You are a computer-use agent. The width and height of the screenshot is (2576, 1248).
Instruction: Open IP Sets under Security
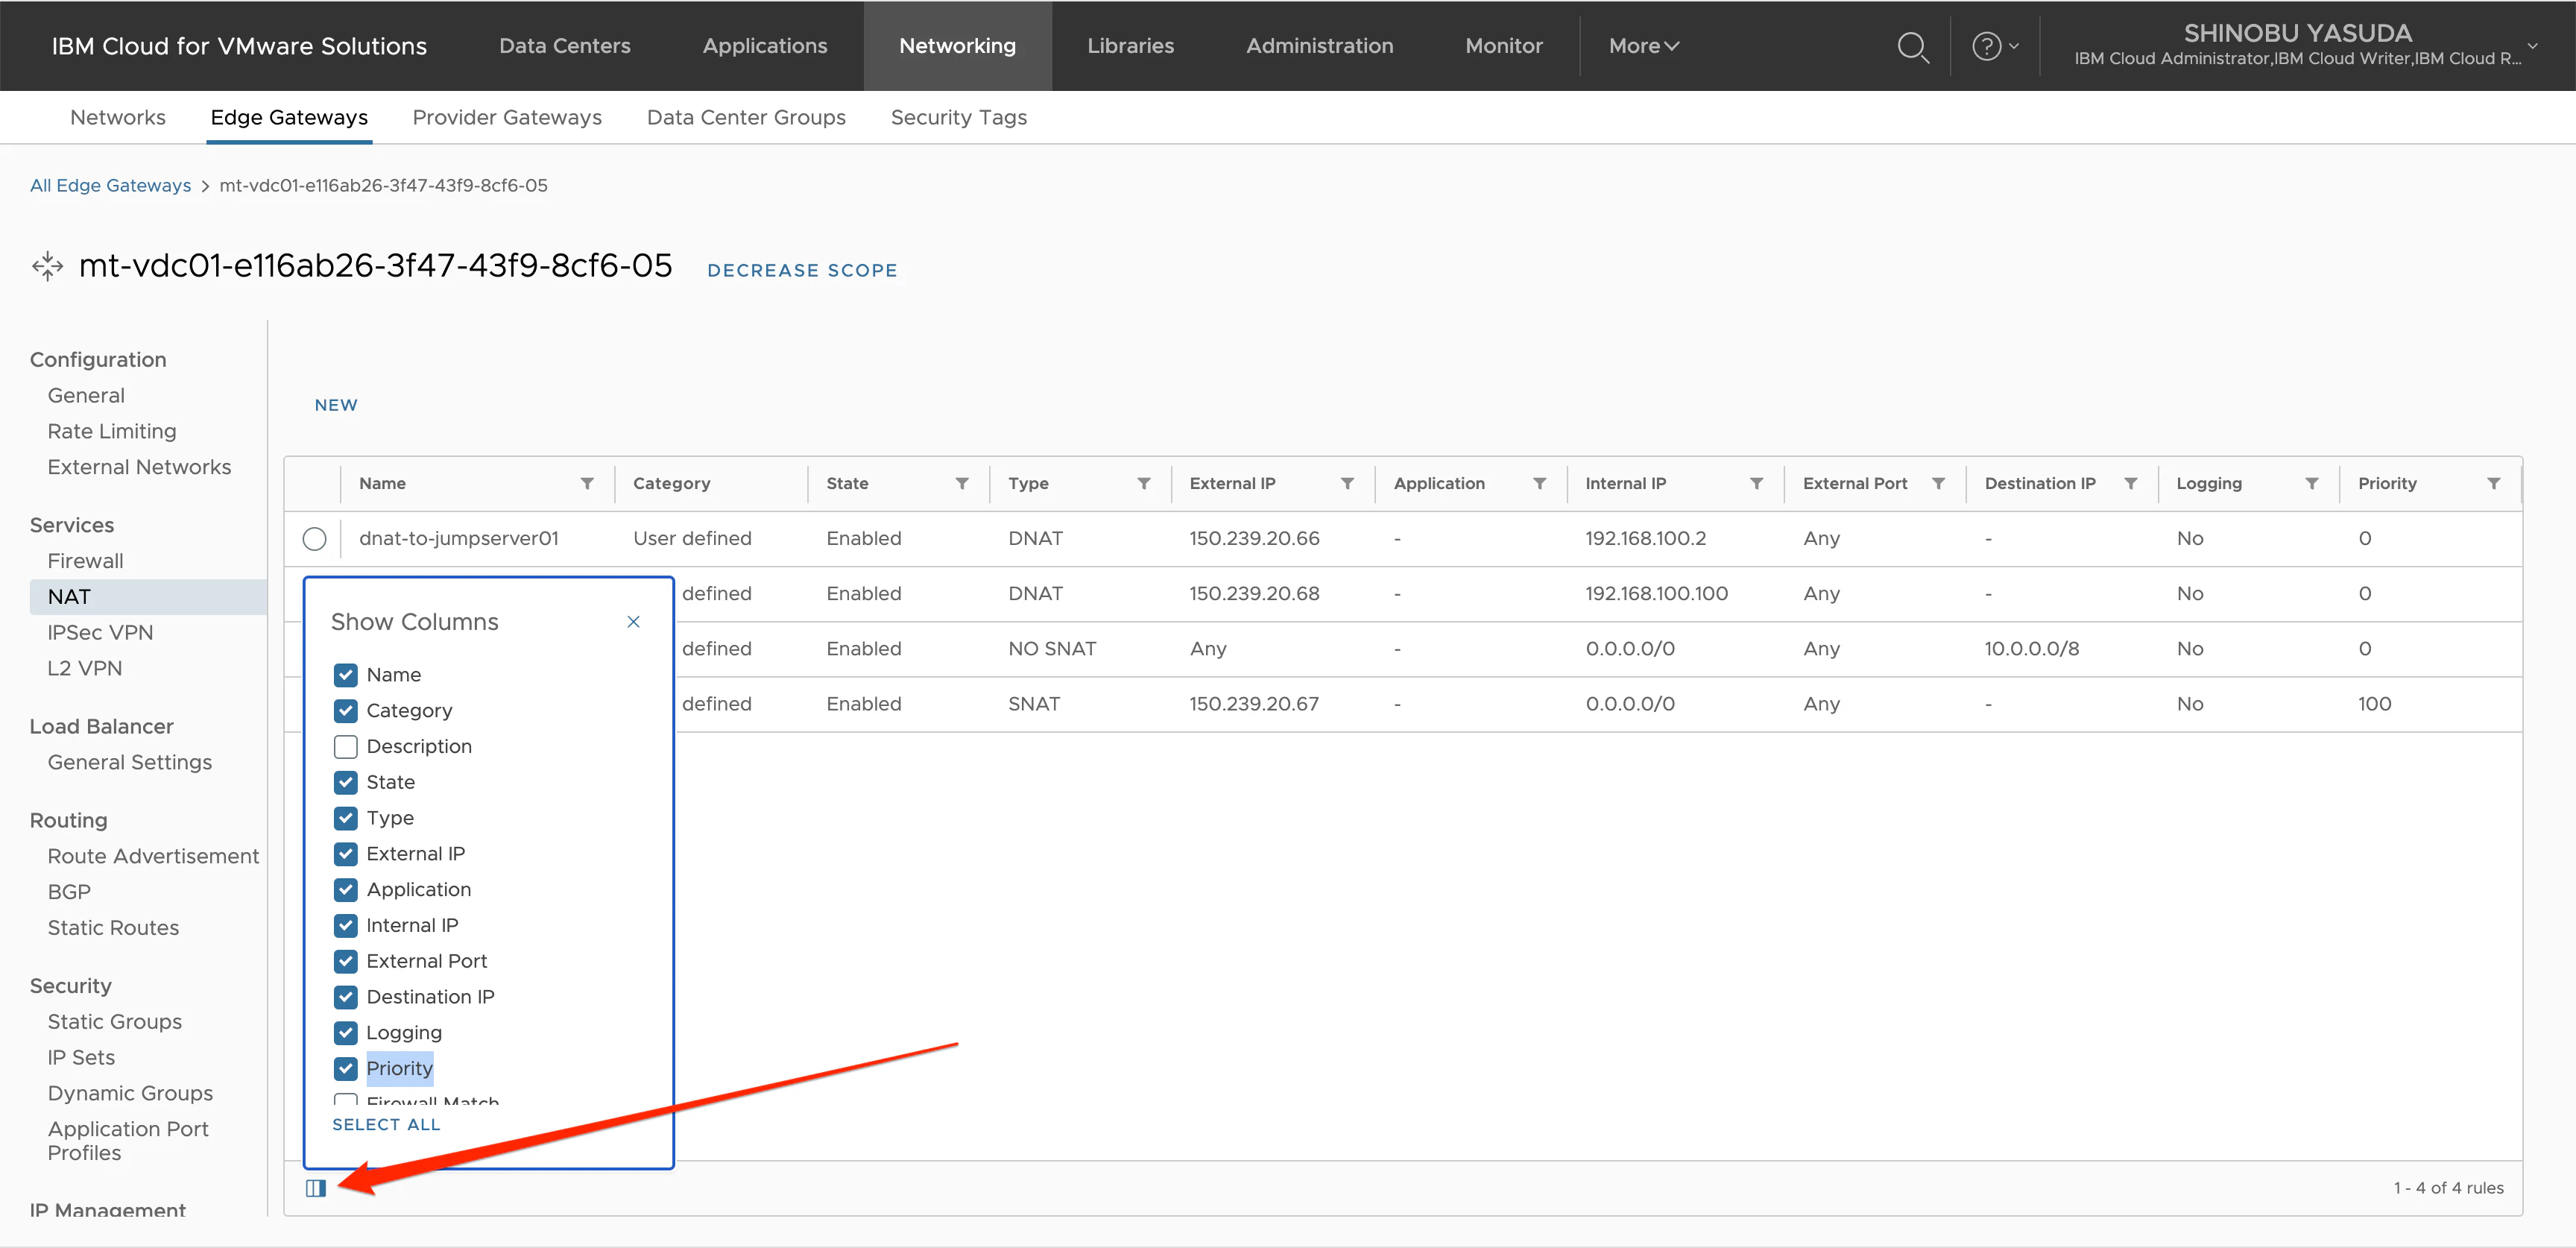click(x=81, y=1058)
